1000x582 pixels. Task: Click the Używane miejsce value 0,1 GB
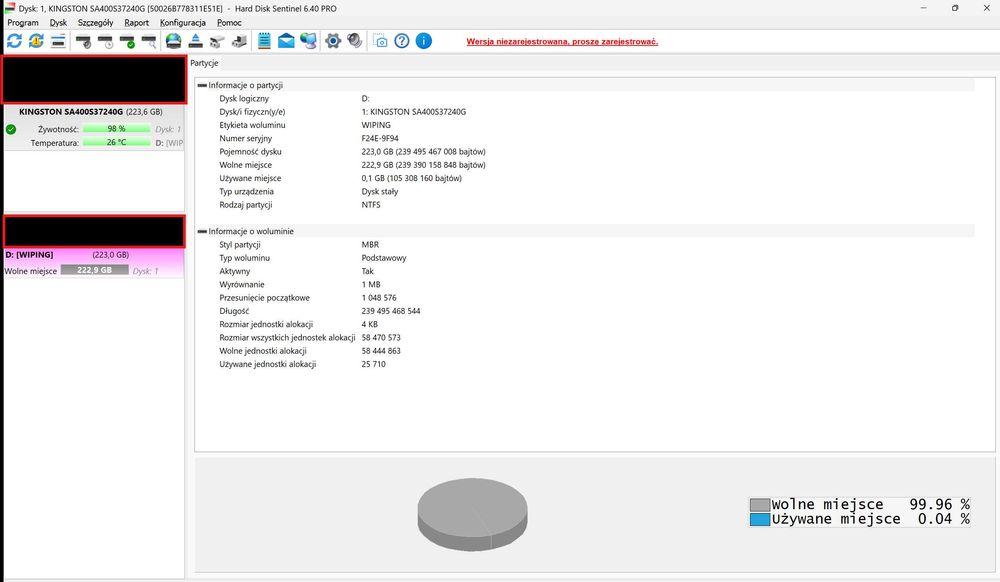pos(412,178)
